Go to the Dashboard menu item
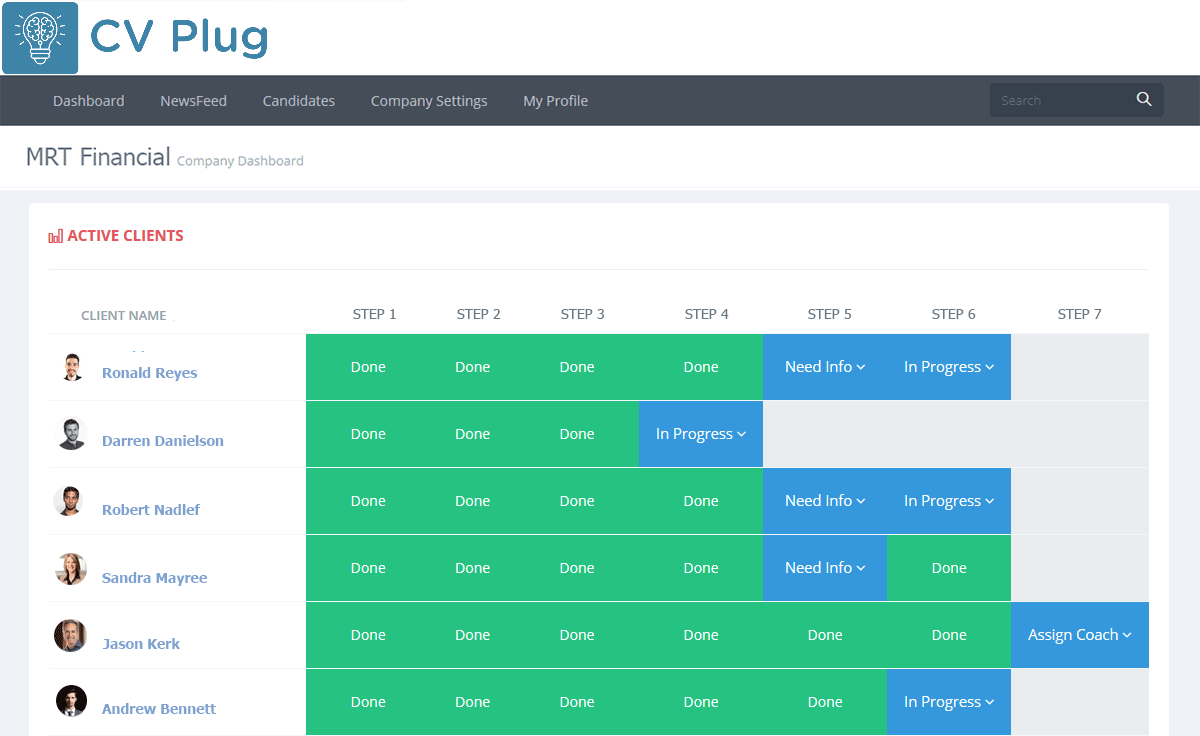The height and width of the screenshot is (736, 1200). (89, 101)
